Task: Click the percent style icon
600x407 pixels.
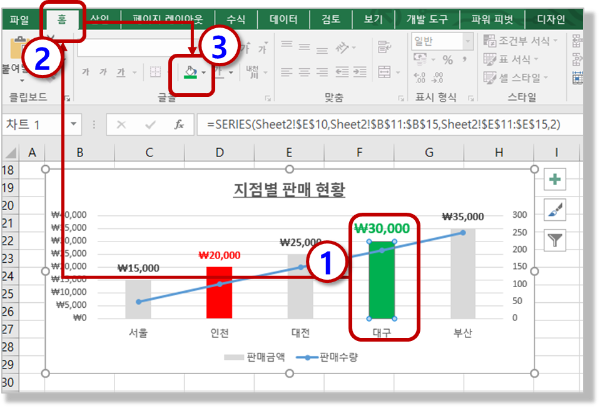Action: pyautogui.click(x=447, y=59)
